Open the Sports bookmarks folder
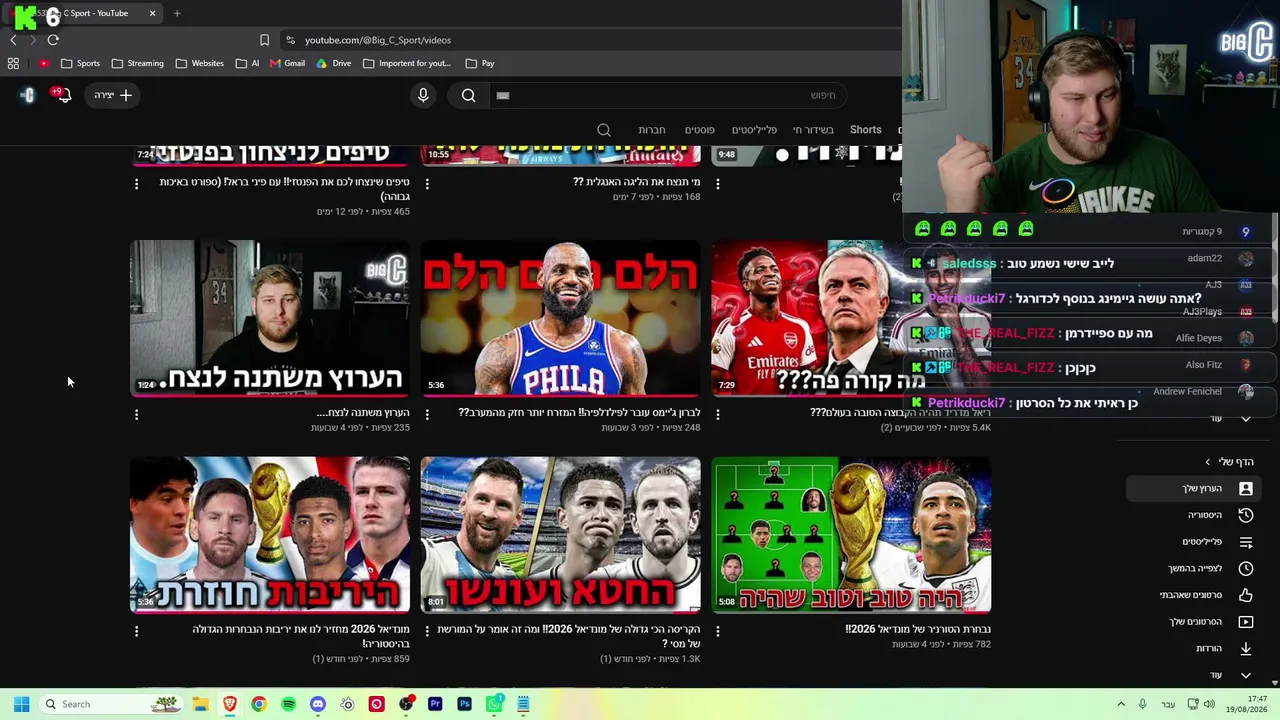 click(80, 63)
